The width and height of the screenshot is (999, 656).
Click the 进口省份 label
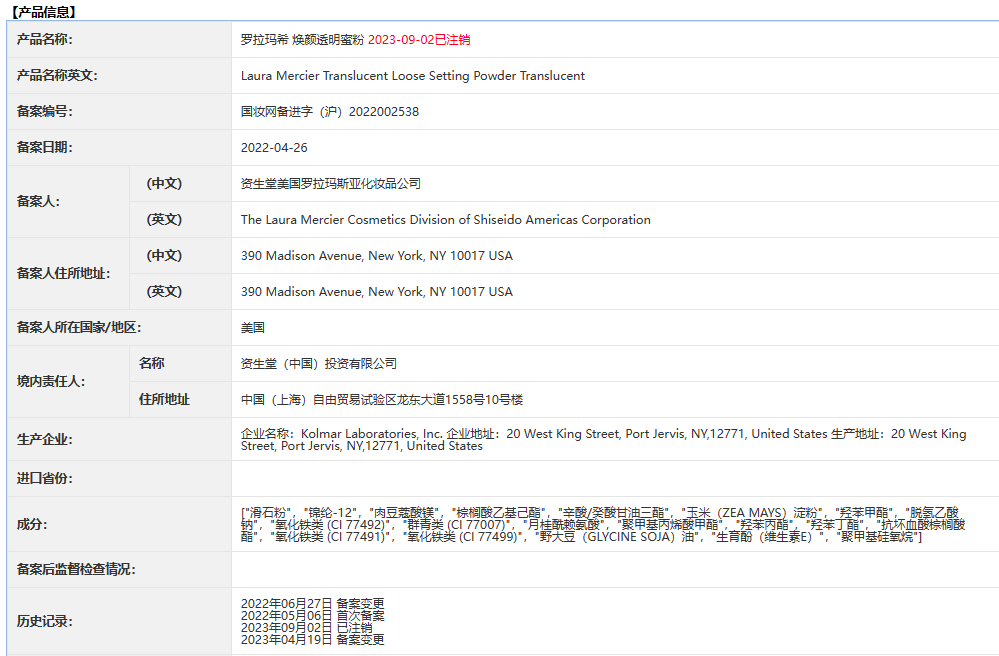pyautogui.click(x=45, y=478)
